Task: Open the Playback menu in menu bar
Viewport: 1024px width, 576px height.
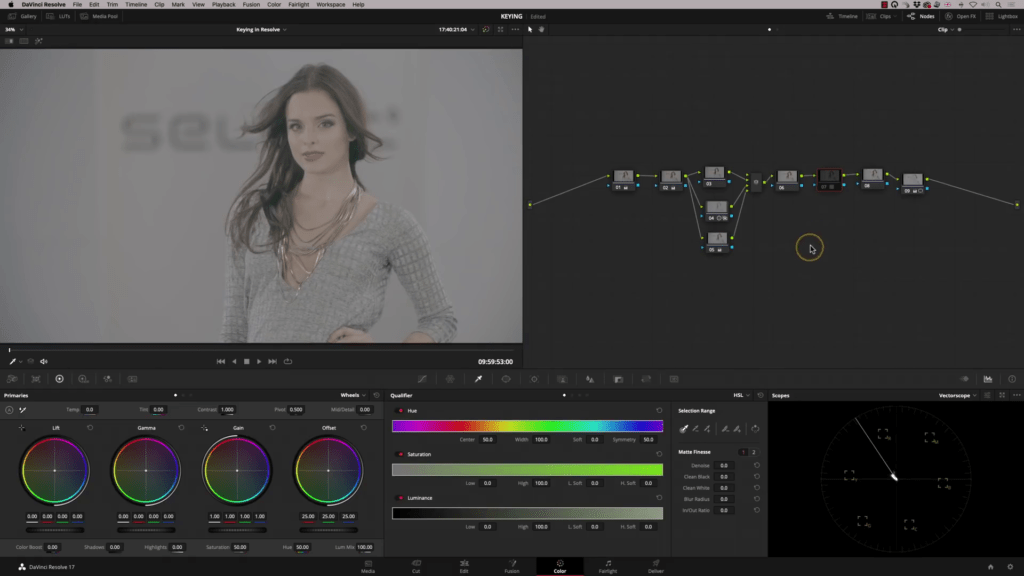Action: tap(223, 5)
